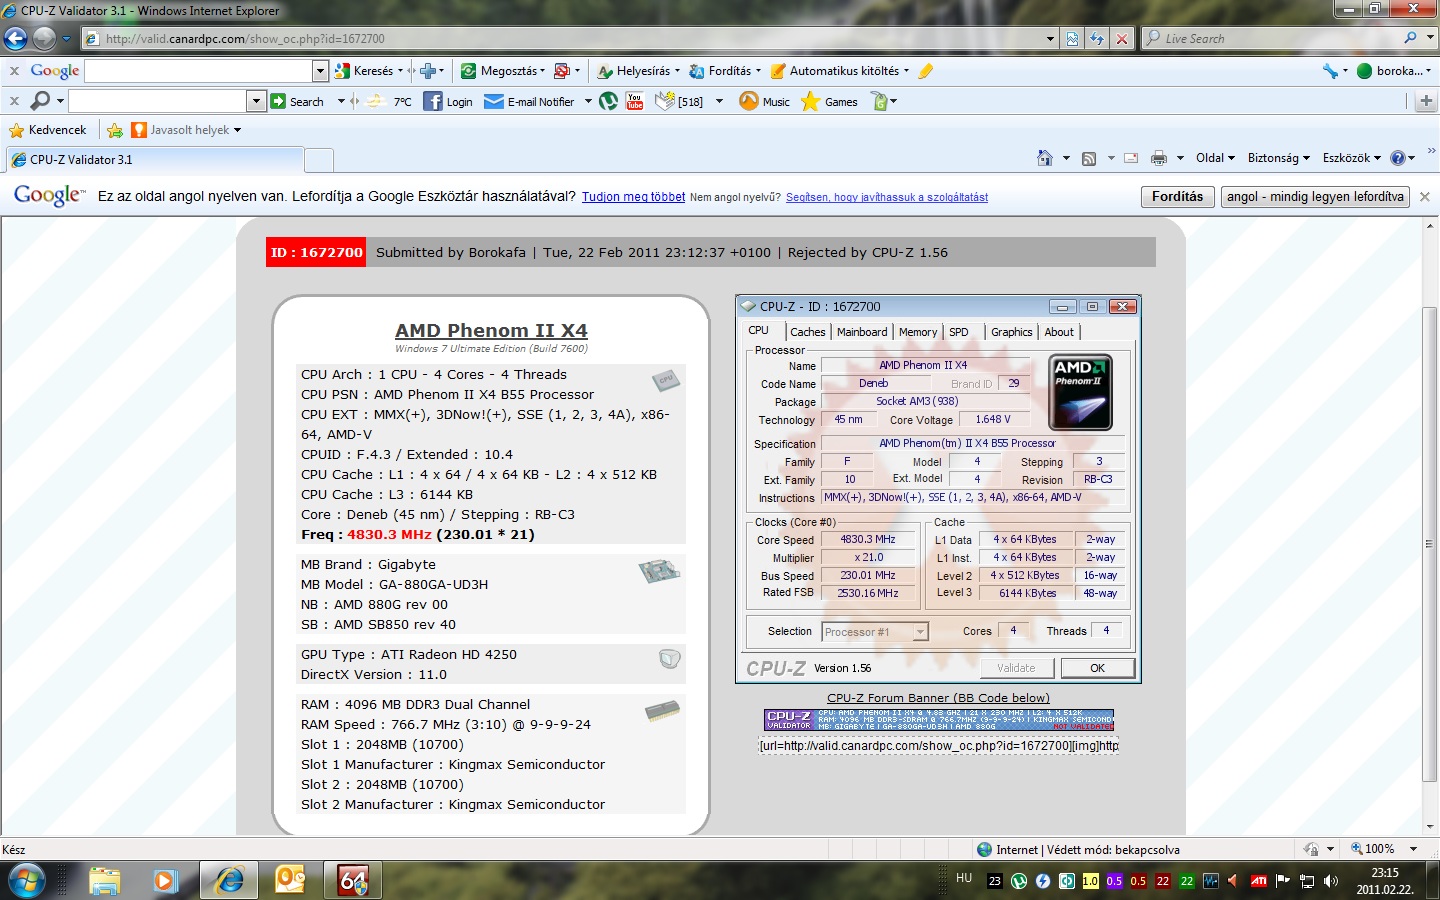
Task: Select the Memory tab in CPU-Z
Action: (918, 332)
